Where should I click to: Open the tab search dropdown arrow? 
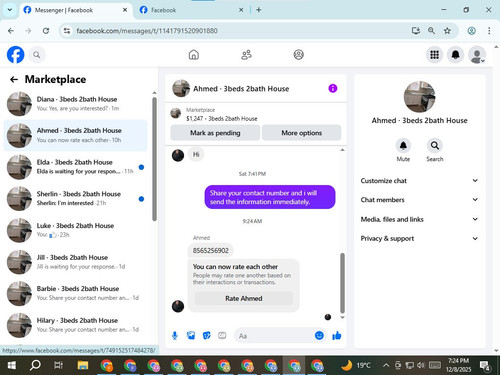[10, 10]
